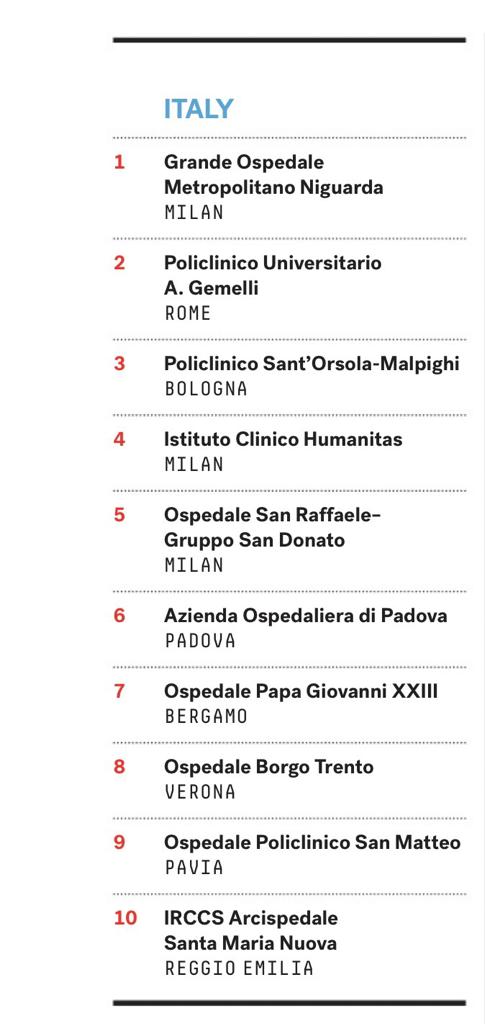Open Istituto Clinico Humanitas entry

tap(283, 440)
